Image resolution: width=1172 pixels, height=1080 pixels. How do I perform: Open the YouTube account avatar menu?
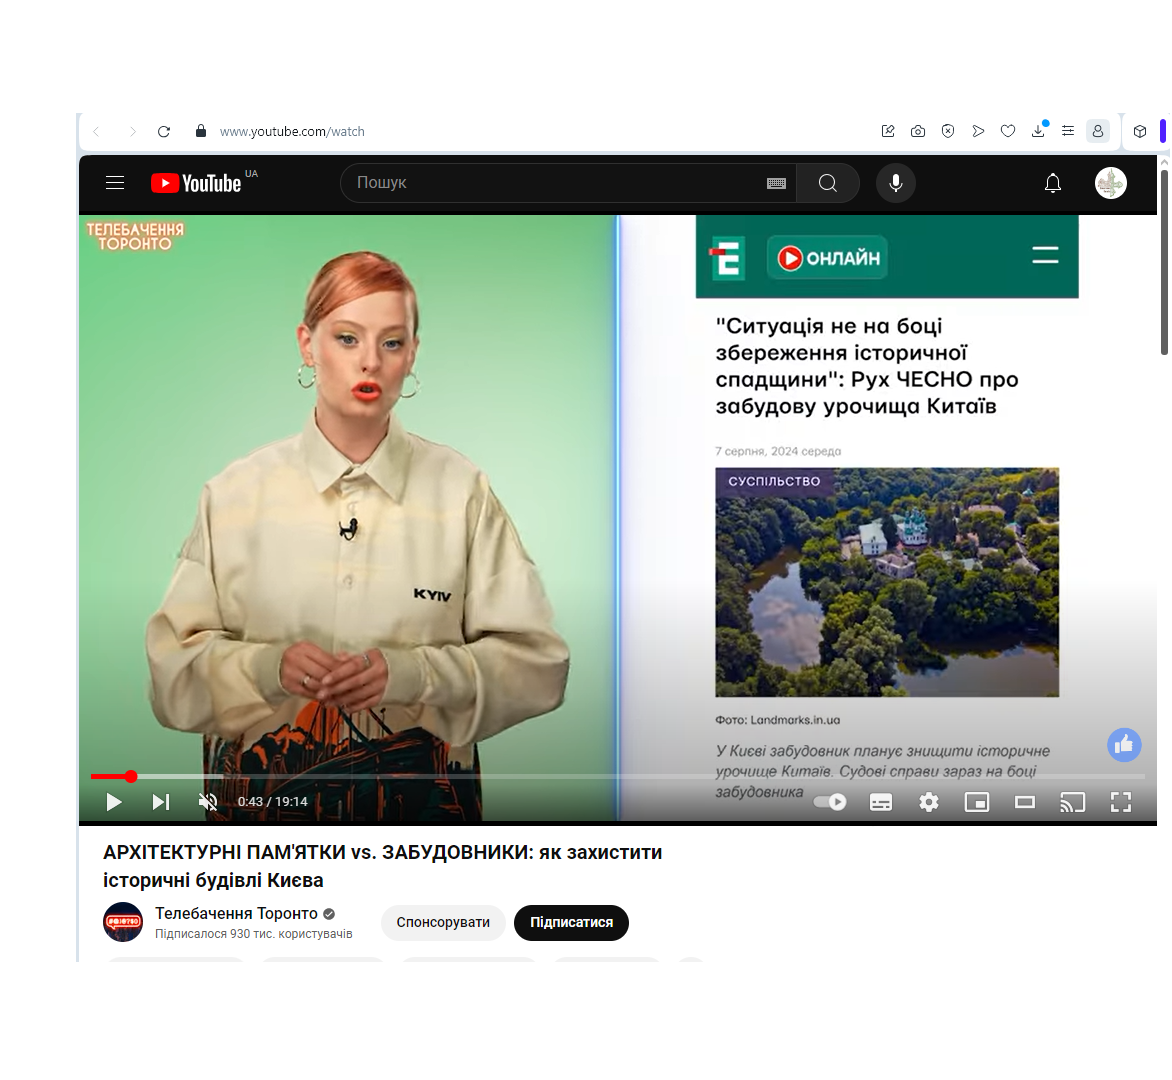click(x=1111, y=183)
